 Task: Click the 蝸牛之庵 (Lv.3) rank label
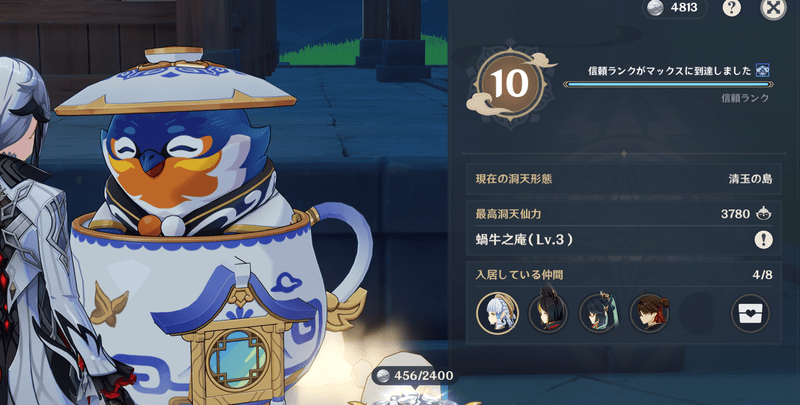click(x=523, y=240)
